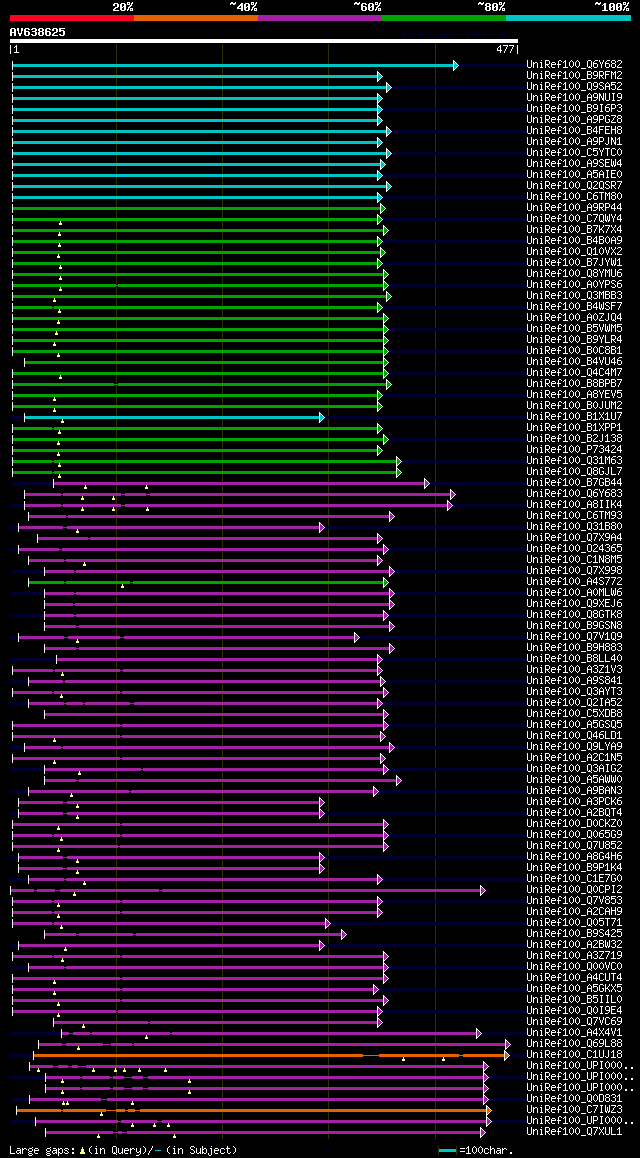Click the green ~80% legend segment

(x=444, y=17)
